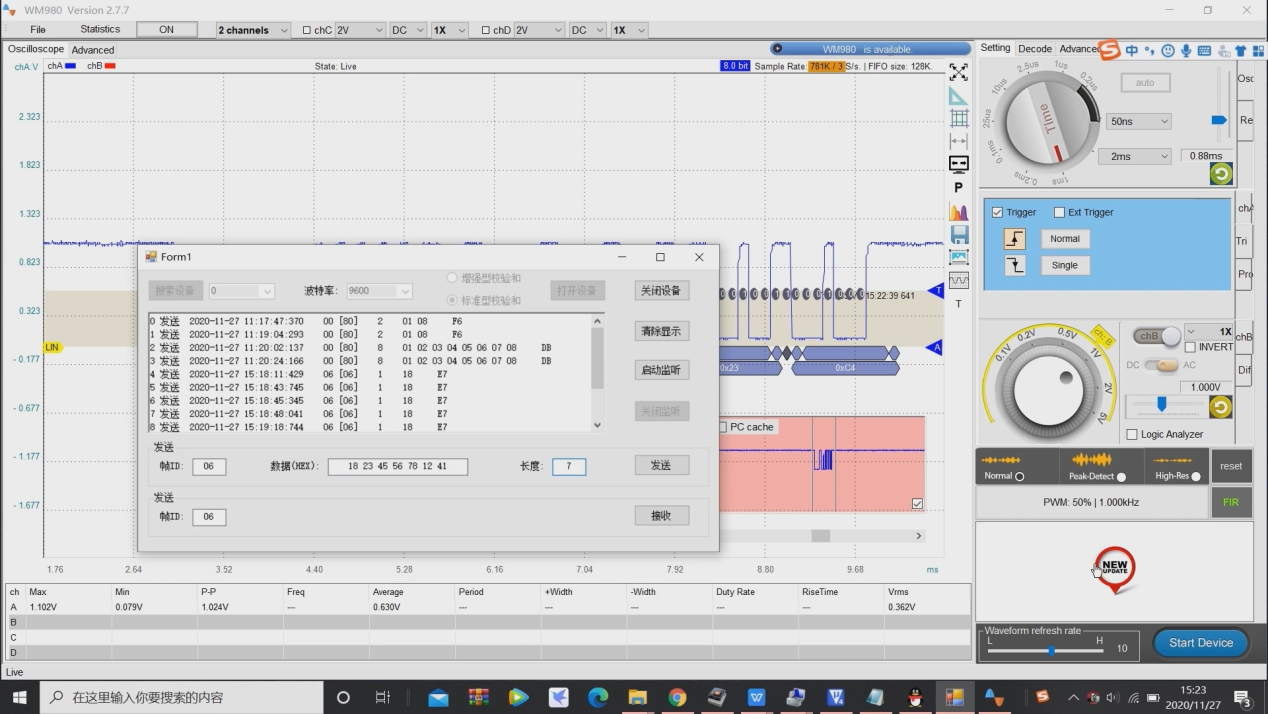Toggle the chB channel switch
Screen dimensions: 1268x714
[x=1157, y=337]
